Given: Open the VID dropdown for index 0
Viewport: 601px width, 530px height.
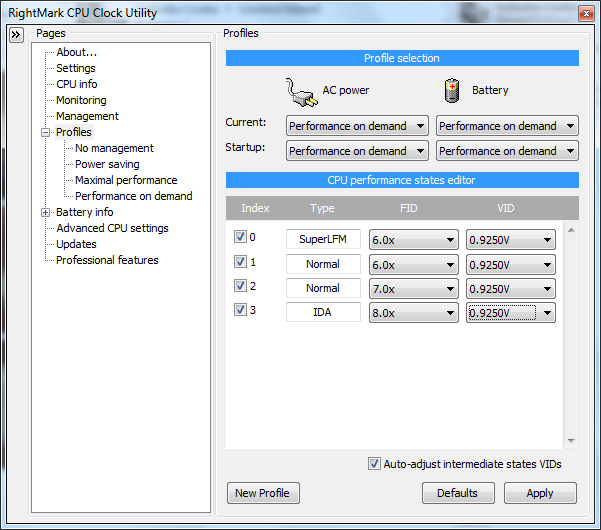Looking at the screenshot, I should click(511, 240).
